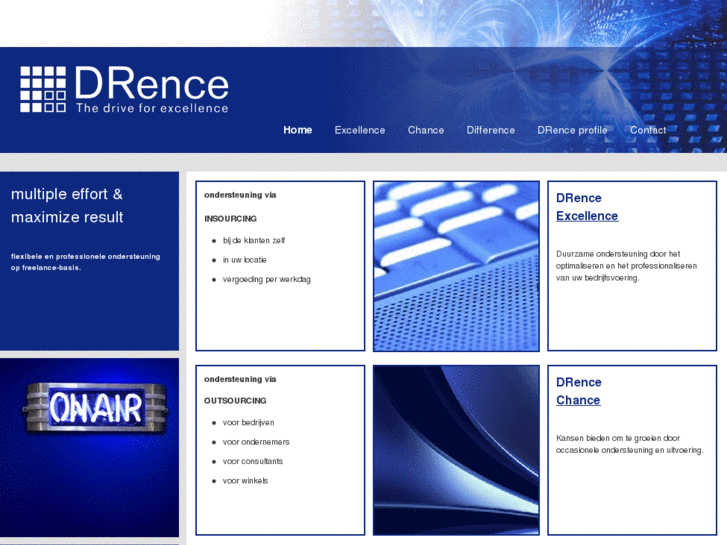The image size is (727, 545).
Task: Click the 'Kansen bieden om te groeien' paragraph
Action: click(x=630, y=444)
